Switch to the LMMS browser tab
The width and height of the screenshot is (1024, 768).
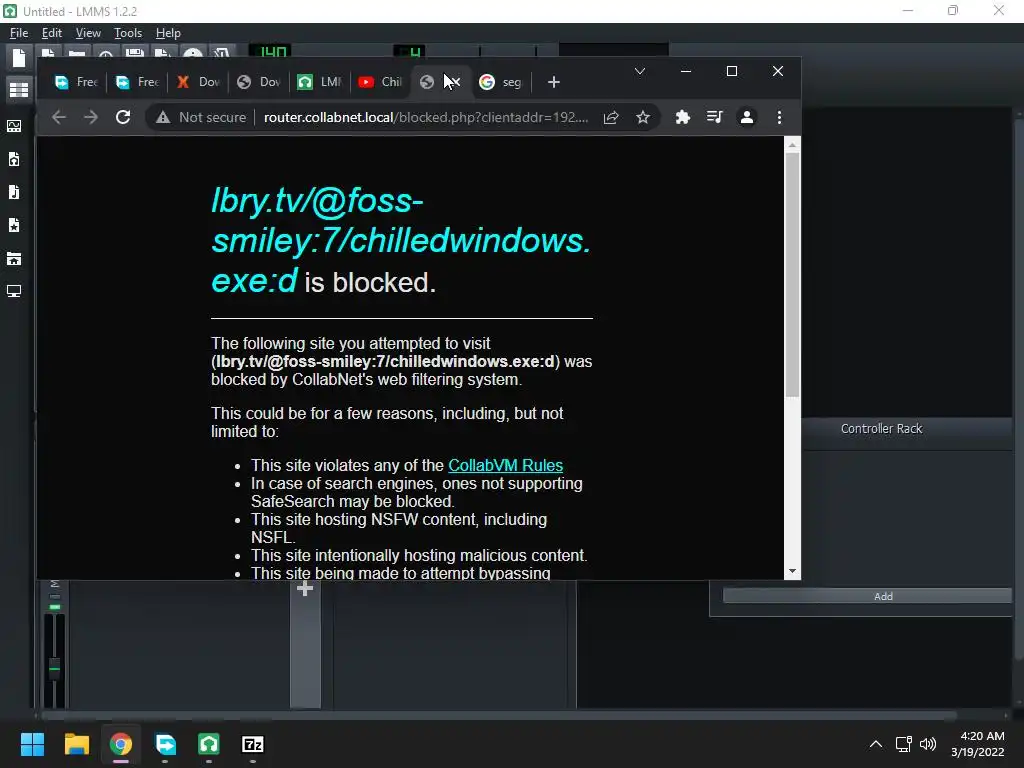tap(320, 82)
